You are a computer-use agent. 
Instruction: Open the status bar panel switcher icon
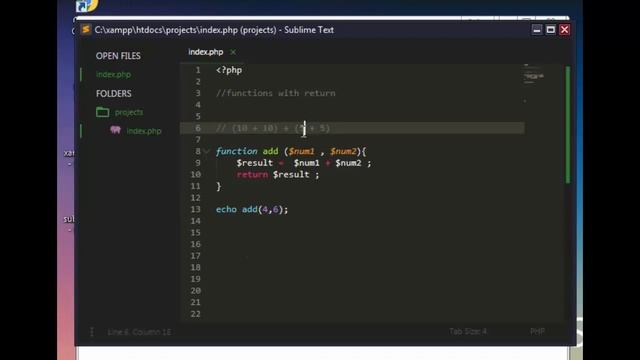[91, 332]
